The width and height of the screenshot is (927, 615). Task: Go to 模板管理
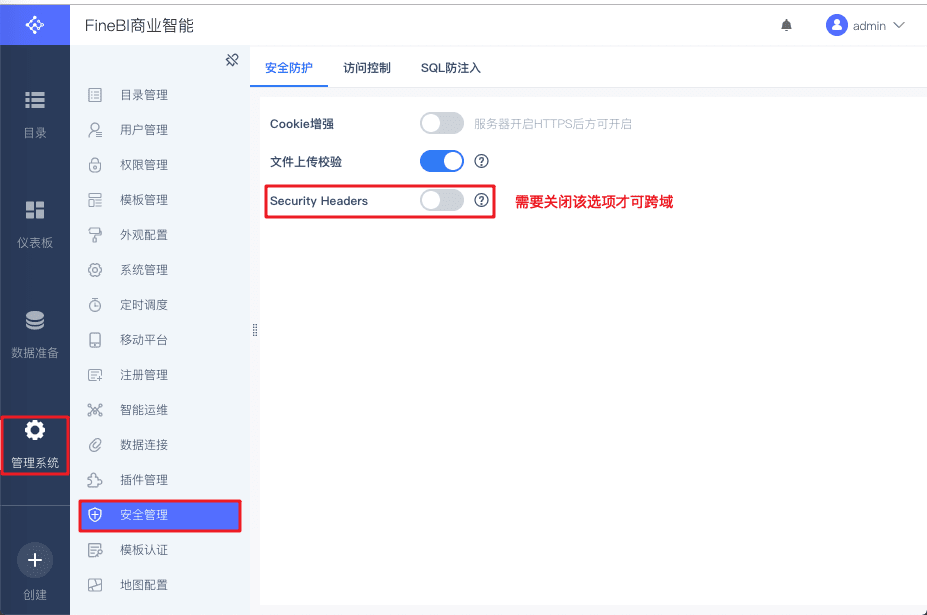tap(144, 200)
